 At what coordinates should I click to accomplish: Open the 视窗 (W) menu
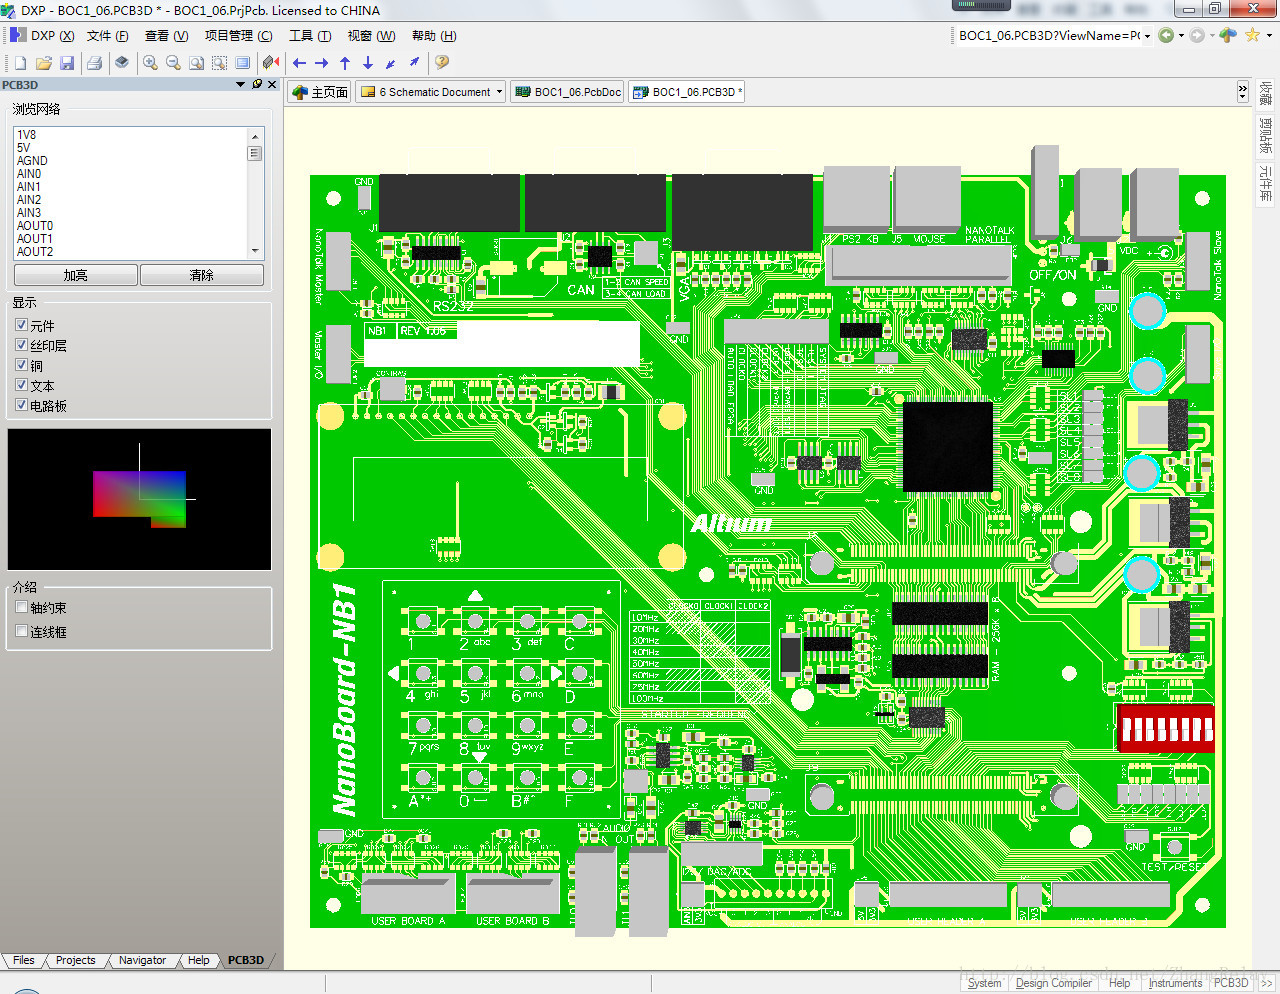(x=371, y=36)
